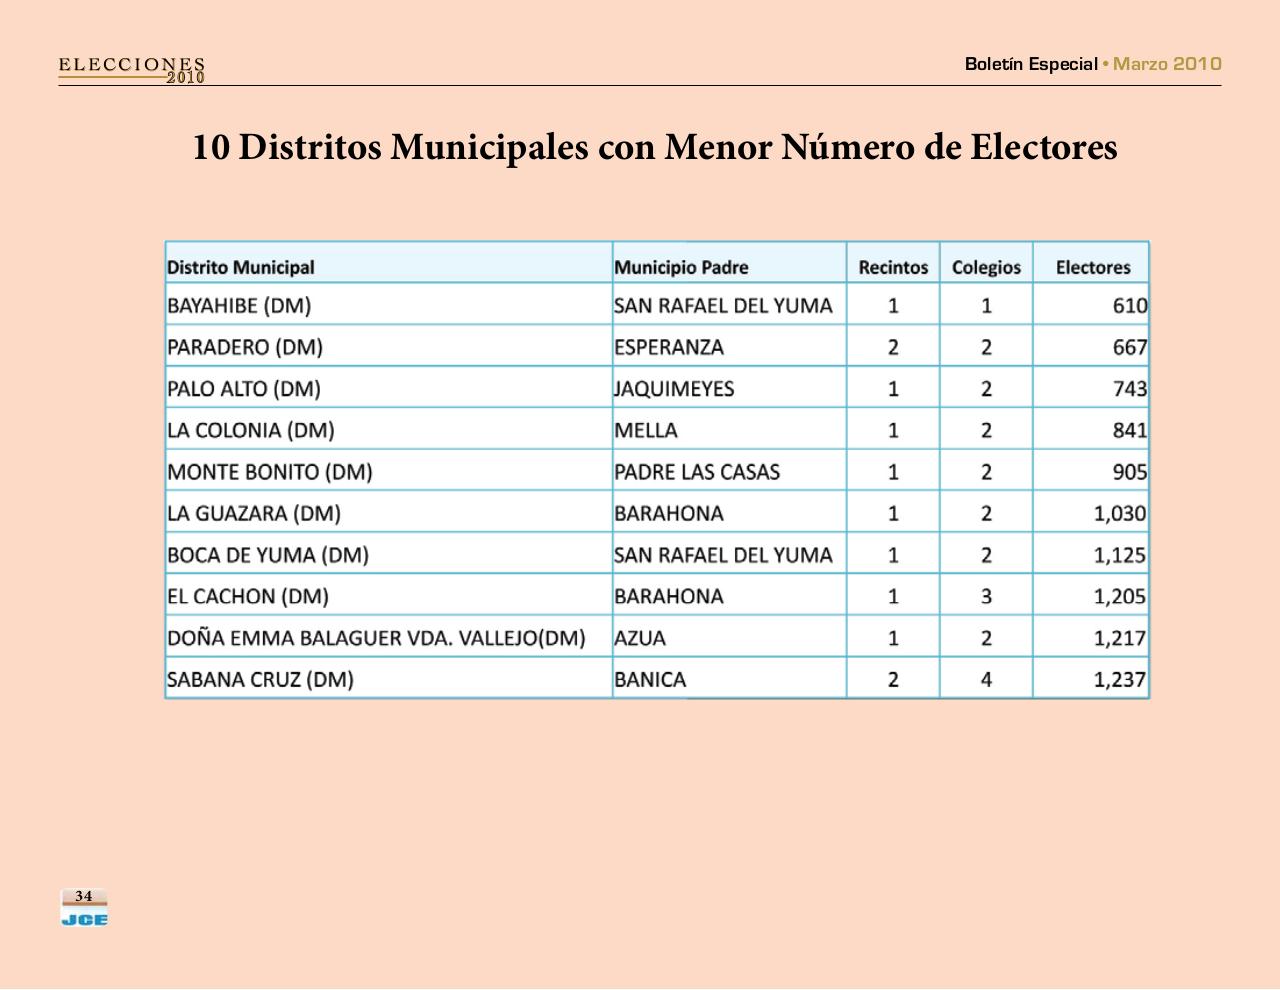
Task: Select the 'Distrito Municipal' column header
Action: (240, 266)
